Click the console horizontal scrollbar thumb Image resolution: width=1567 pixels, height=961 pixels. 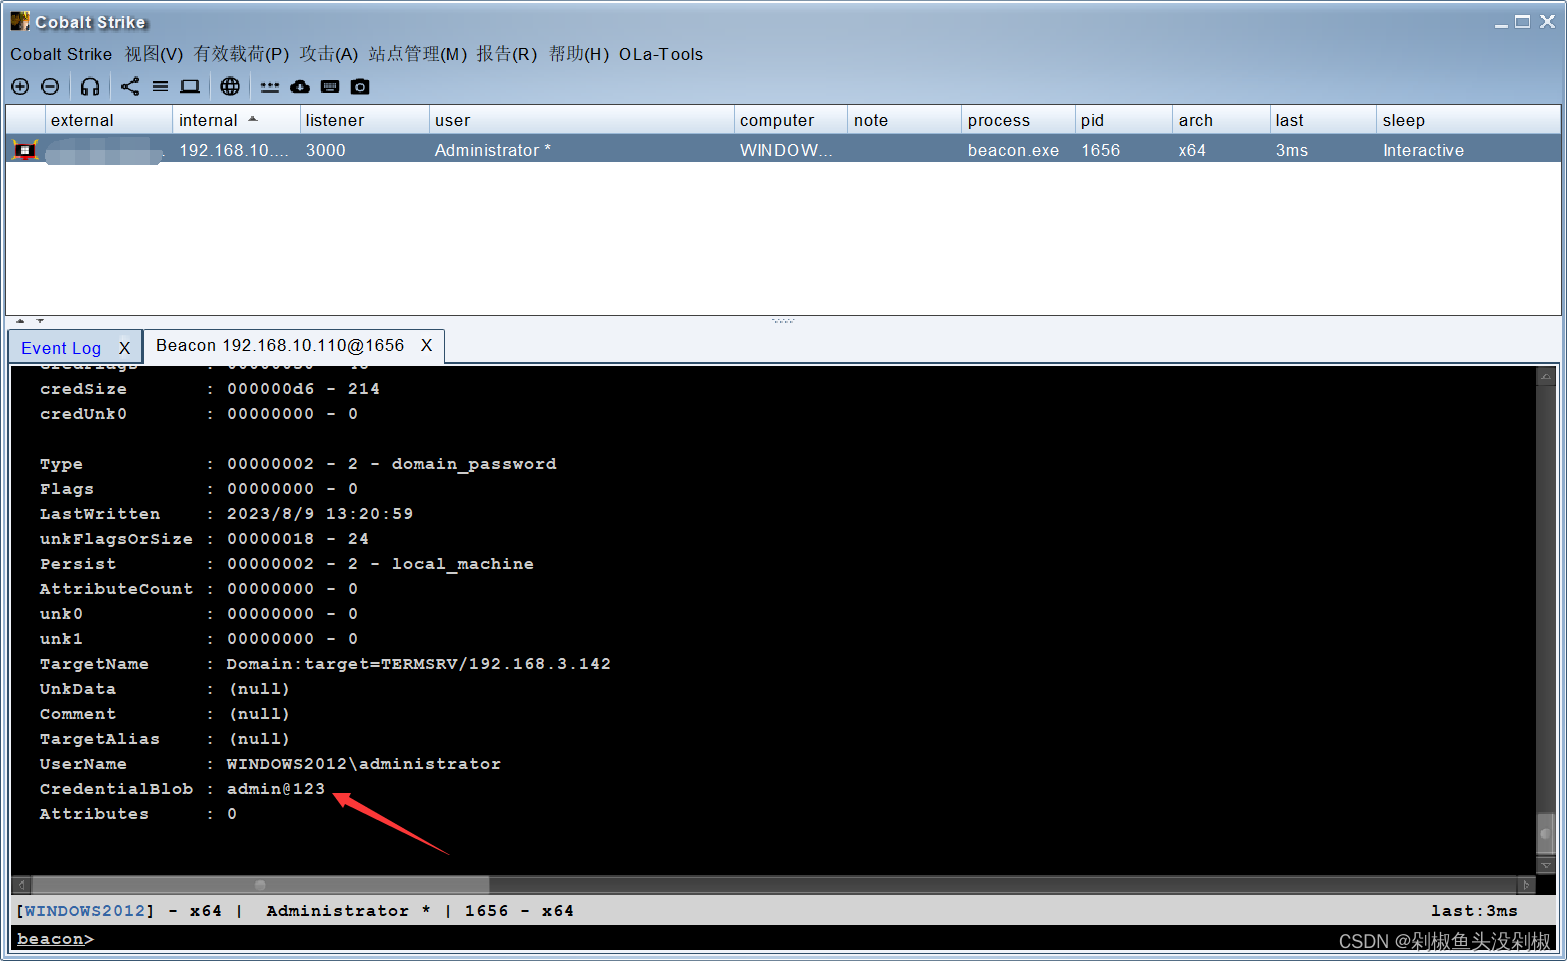260,885
